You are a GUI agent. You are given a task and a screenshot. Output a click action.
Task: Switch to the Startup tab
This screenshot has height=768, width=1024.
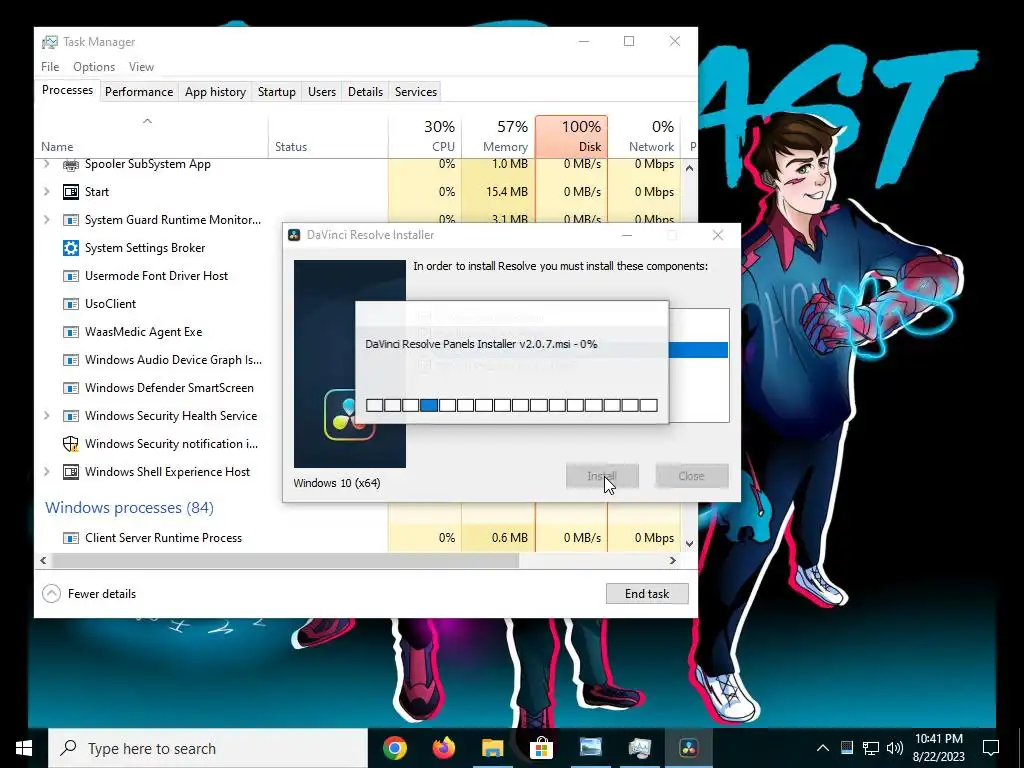[277, 92]
